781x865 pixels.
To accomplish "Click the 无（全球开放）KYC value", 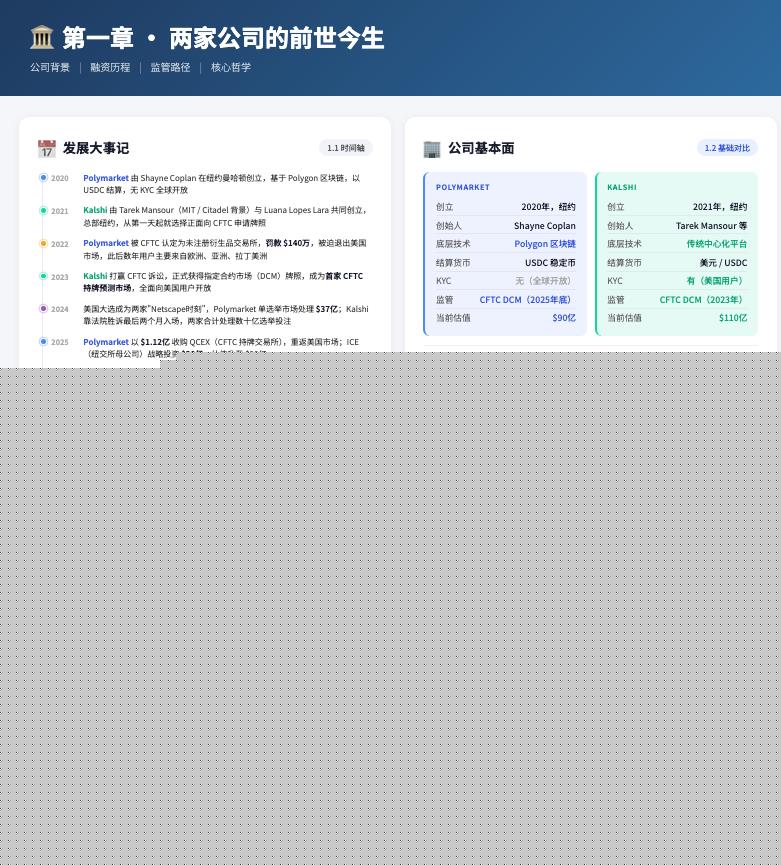I will [x=545, y=281].
